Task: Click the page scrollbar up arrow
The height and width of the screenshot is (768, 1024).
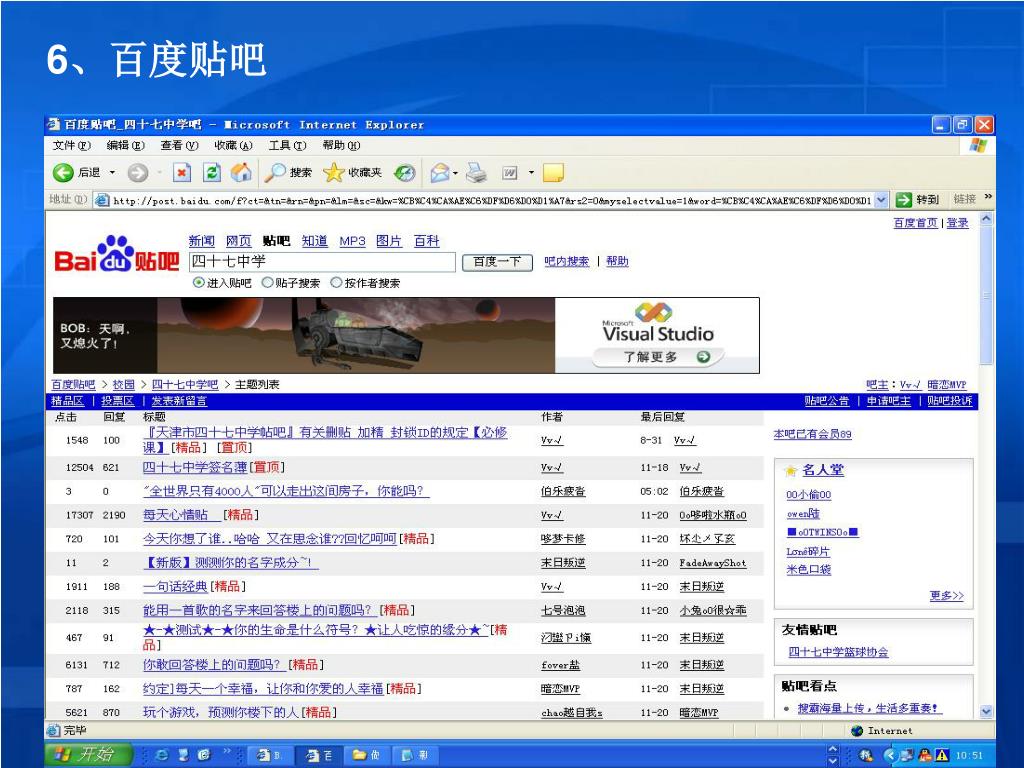Action: coord(986,219)
